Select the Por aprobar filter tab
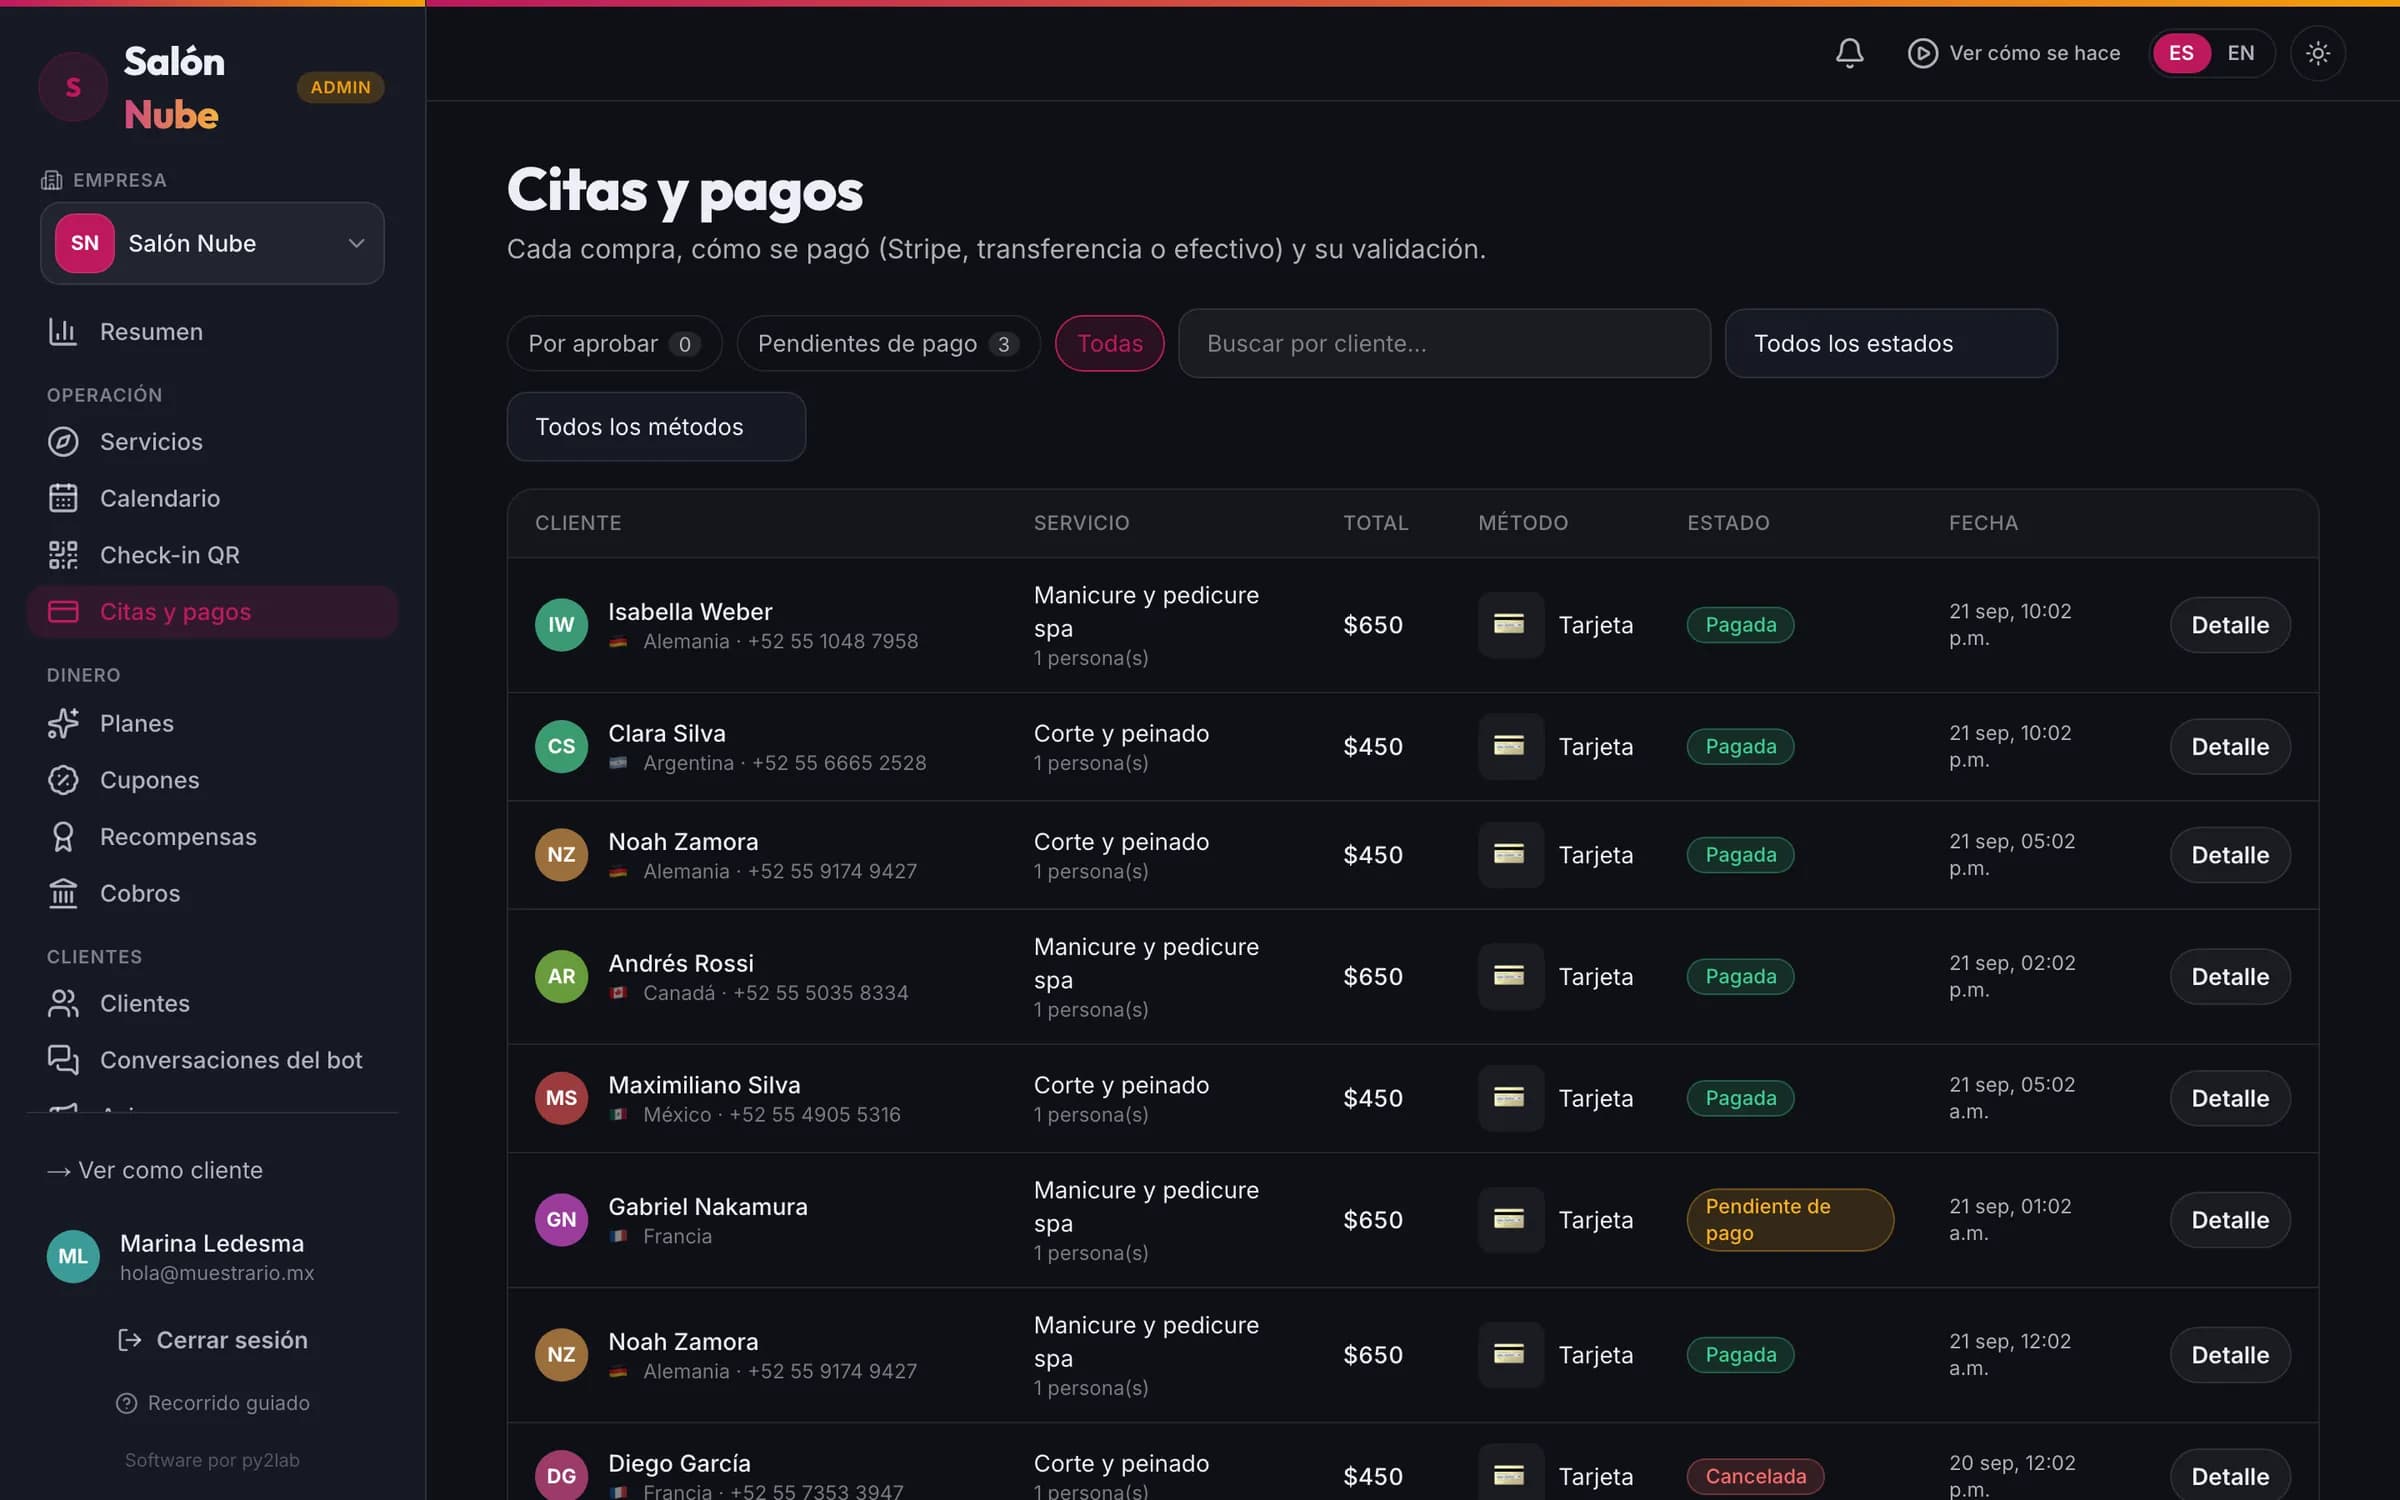 614,343
